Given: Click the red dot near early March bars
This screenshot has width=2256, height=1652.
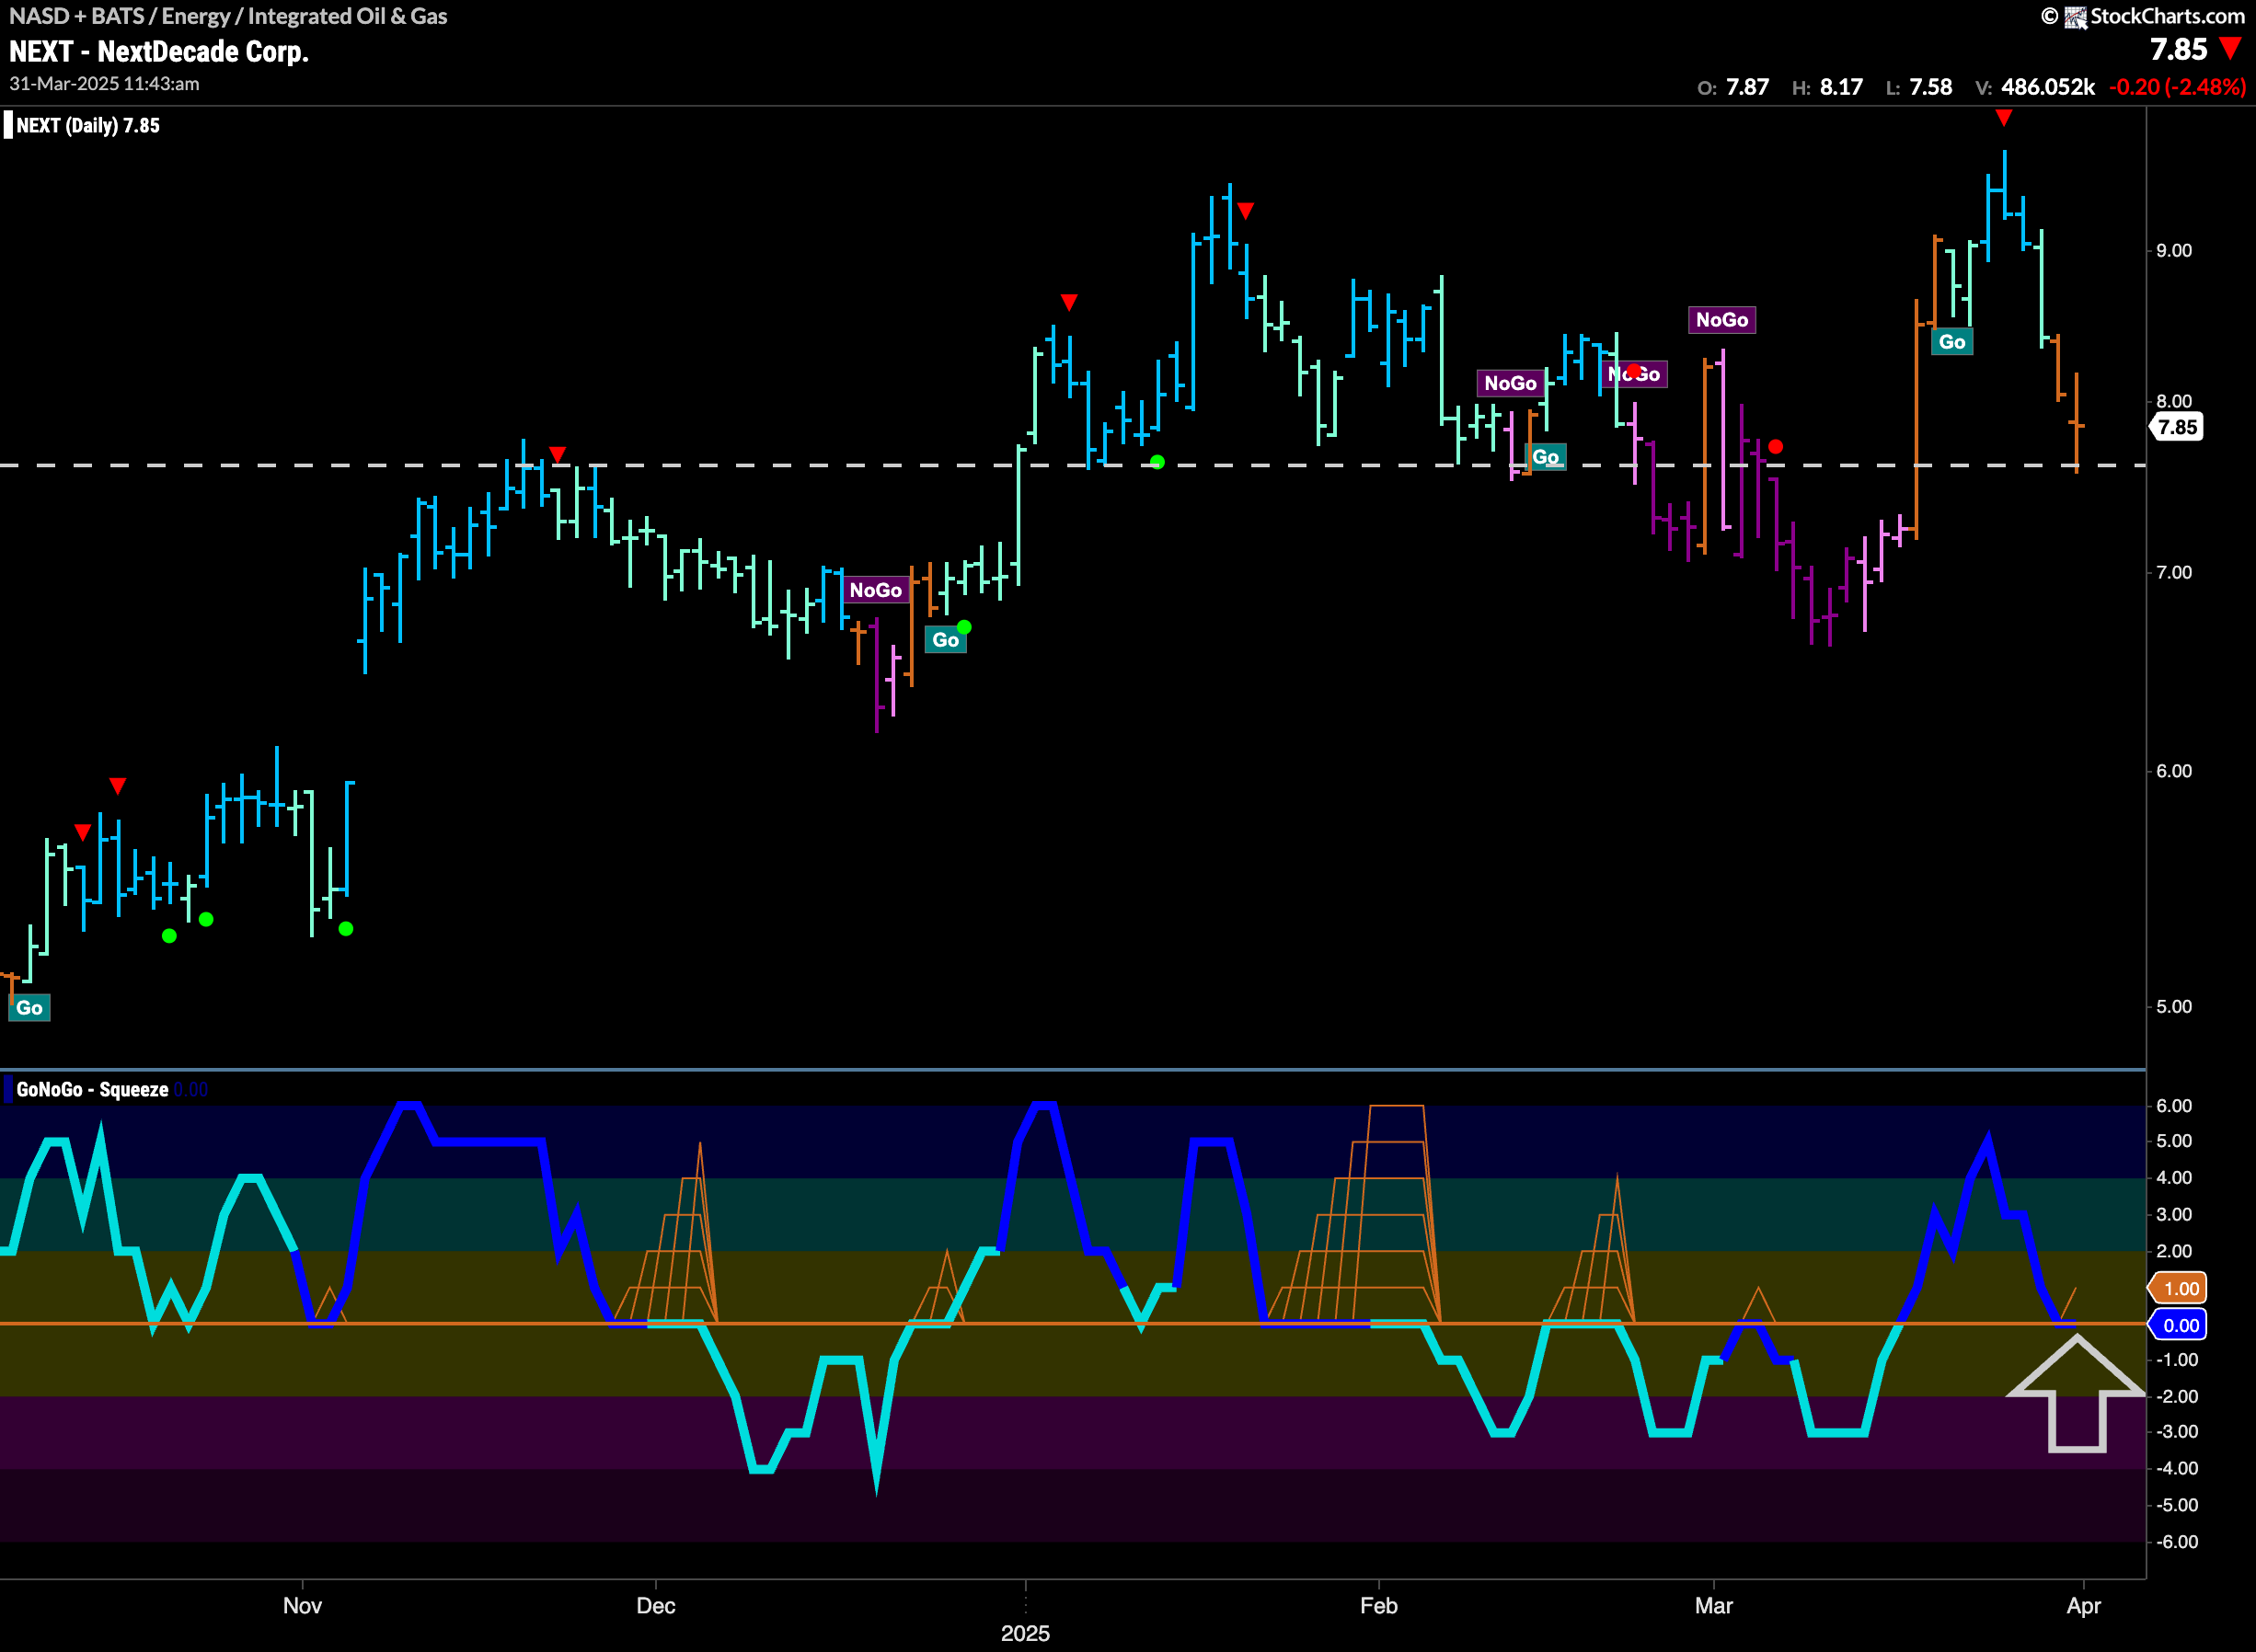Looking at the screenshot, I should (x=1775, y=447).
